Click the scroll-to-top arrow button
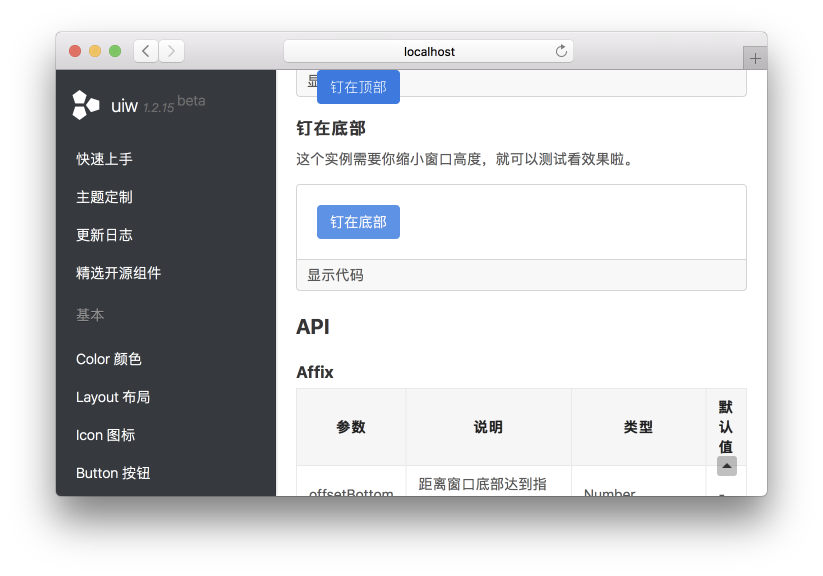 pyautogui.click(x=727, y=466)
